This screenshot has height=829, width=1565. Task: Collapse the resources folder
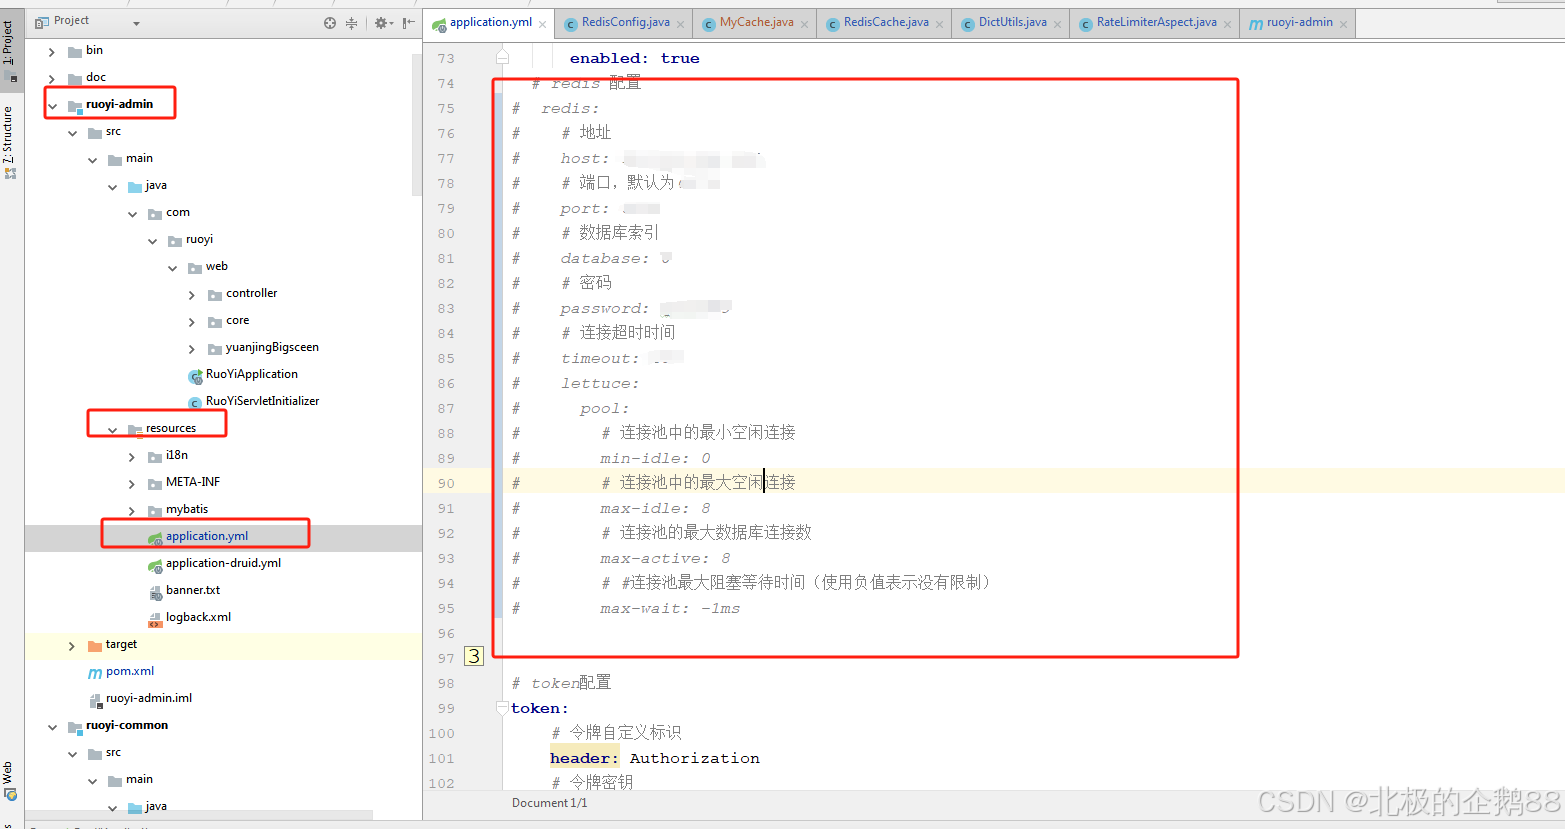[x=112, y=429]
